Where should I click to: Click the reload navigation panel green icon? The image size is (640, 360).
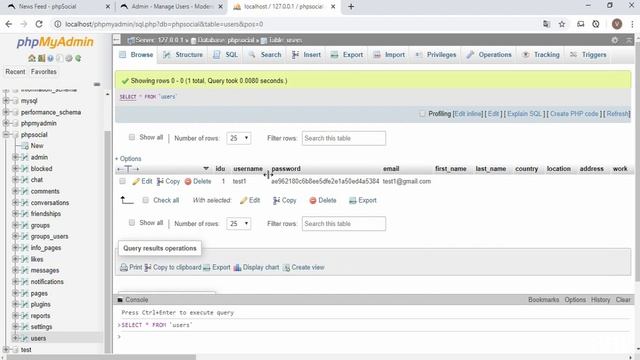(78, 58)
